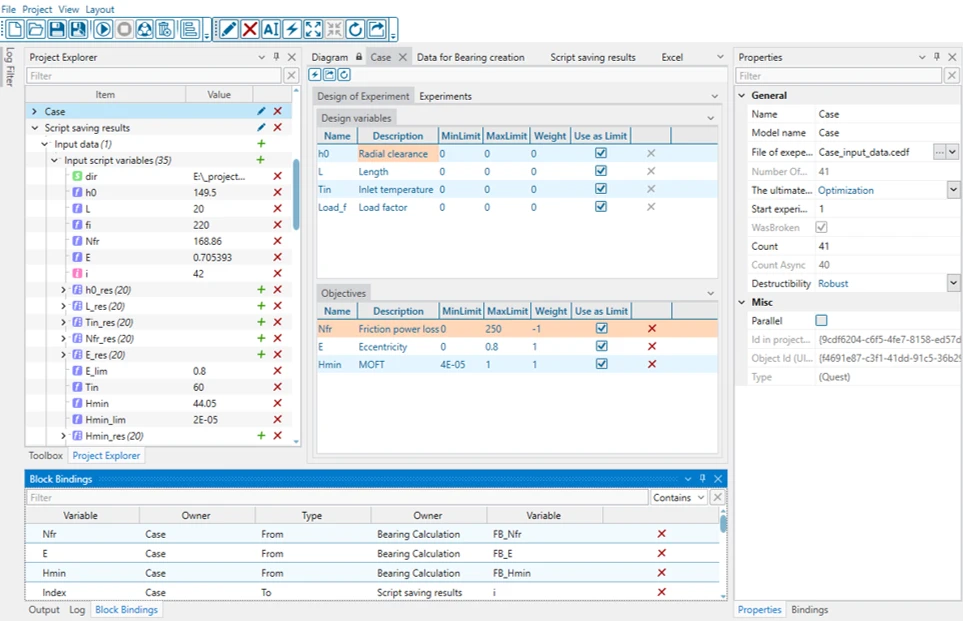Image resolution: width=963 pixels, height=621 pixels.
Task: Click the fit-to-screen expand arrows icon
Action: coord(313,30)
